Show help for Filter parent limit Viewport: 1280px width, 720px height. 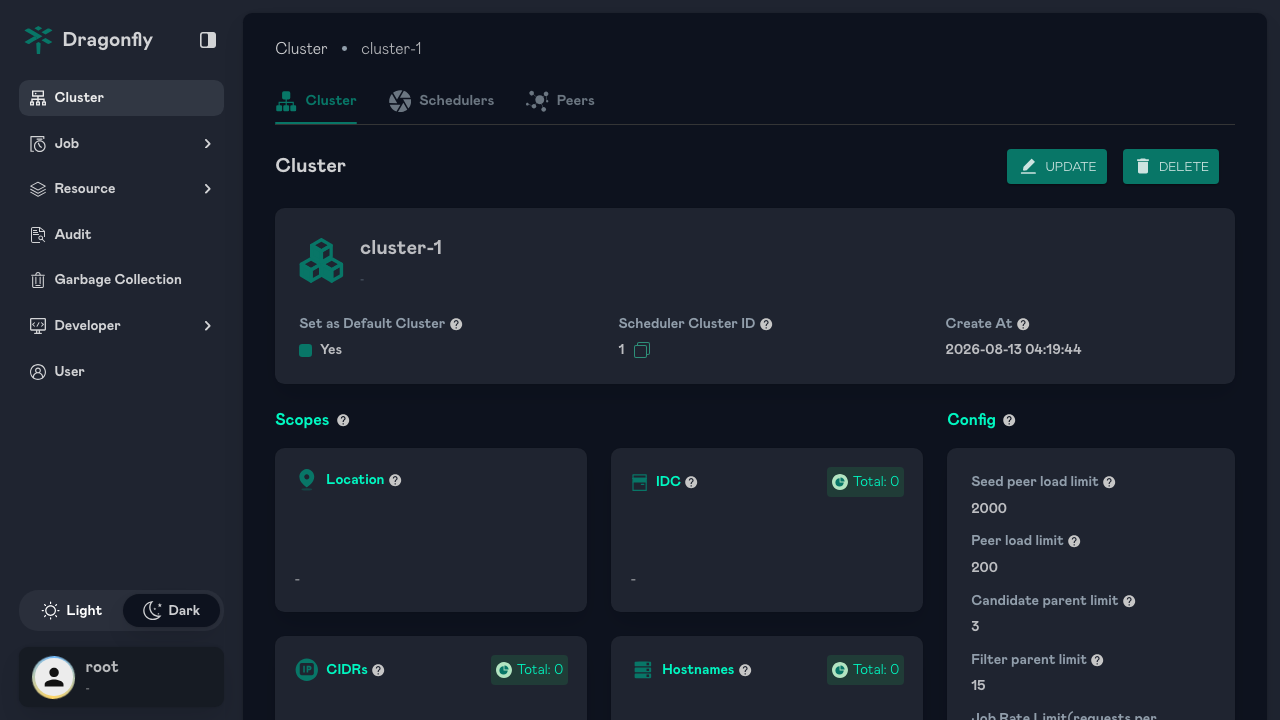(x=1097, y=660)
